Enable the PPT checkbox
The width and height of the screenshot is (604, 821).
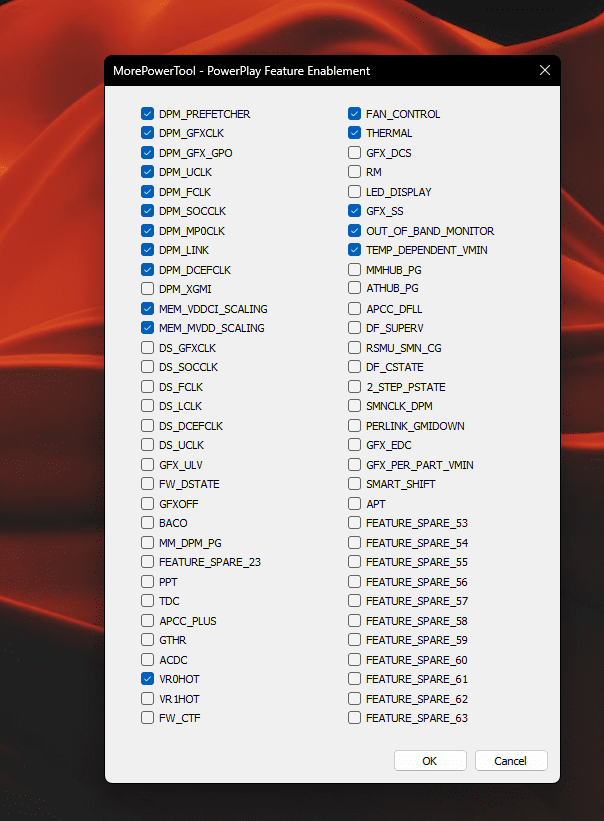point(147,582)
